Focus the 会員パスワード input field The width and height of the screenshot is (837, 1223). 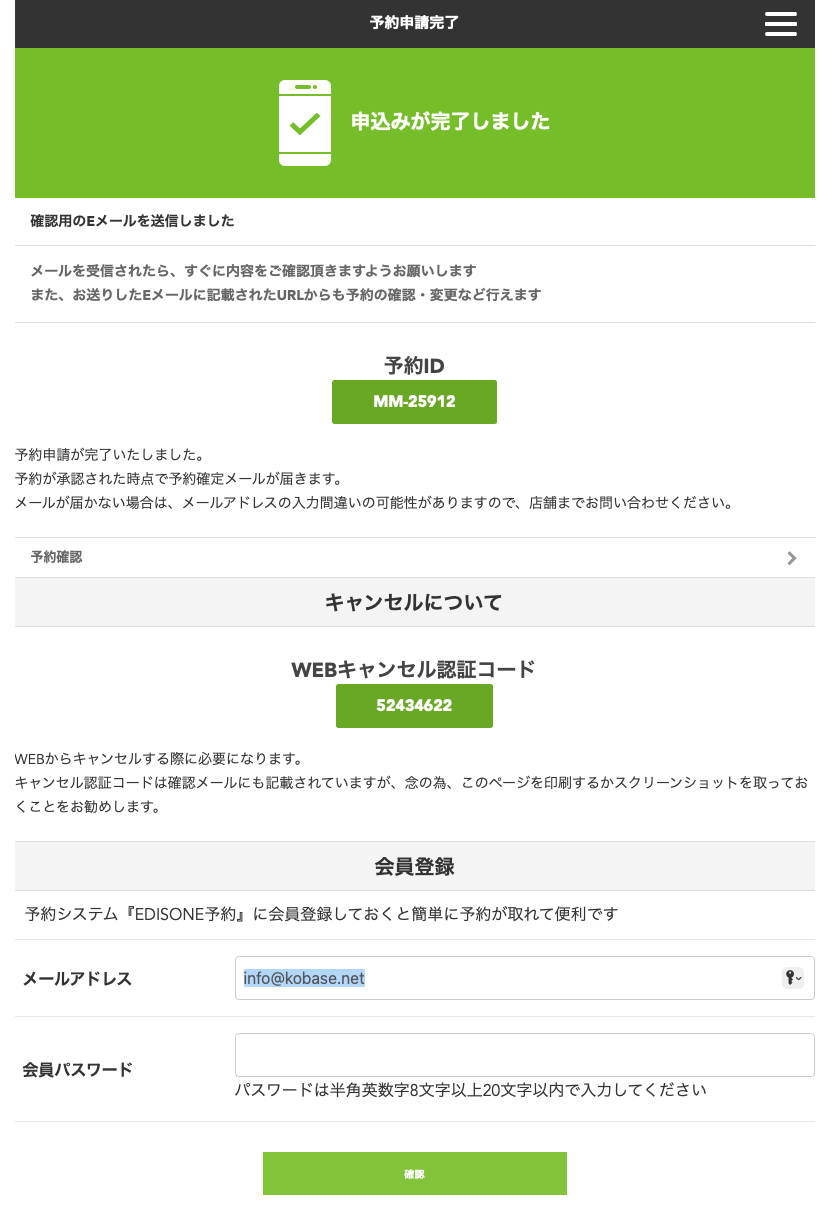pyautogui.click(x=524, y=1055)
